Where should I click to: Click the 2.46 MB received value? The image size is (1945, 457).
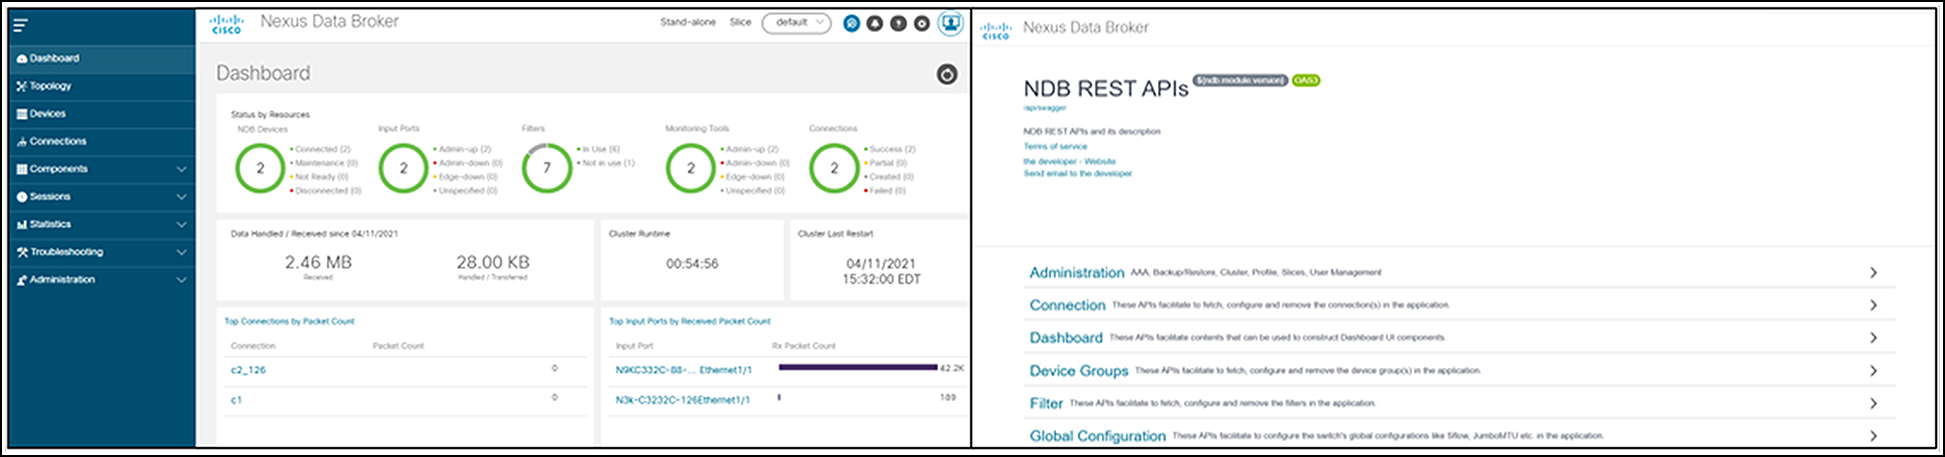point(318,262)
